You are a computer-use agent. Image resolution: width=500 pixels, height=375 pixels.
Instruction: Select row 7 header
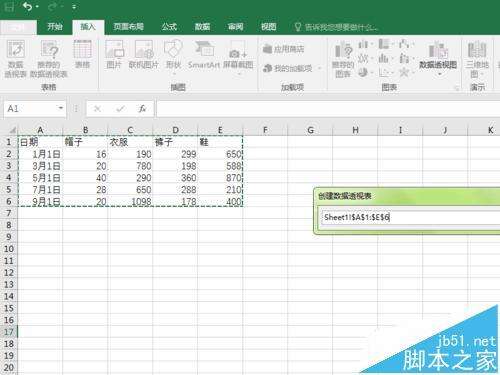(x=9, y=213)
